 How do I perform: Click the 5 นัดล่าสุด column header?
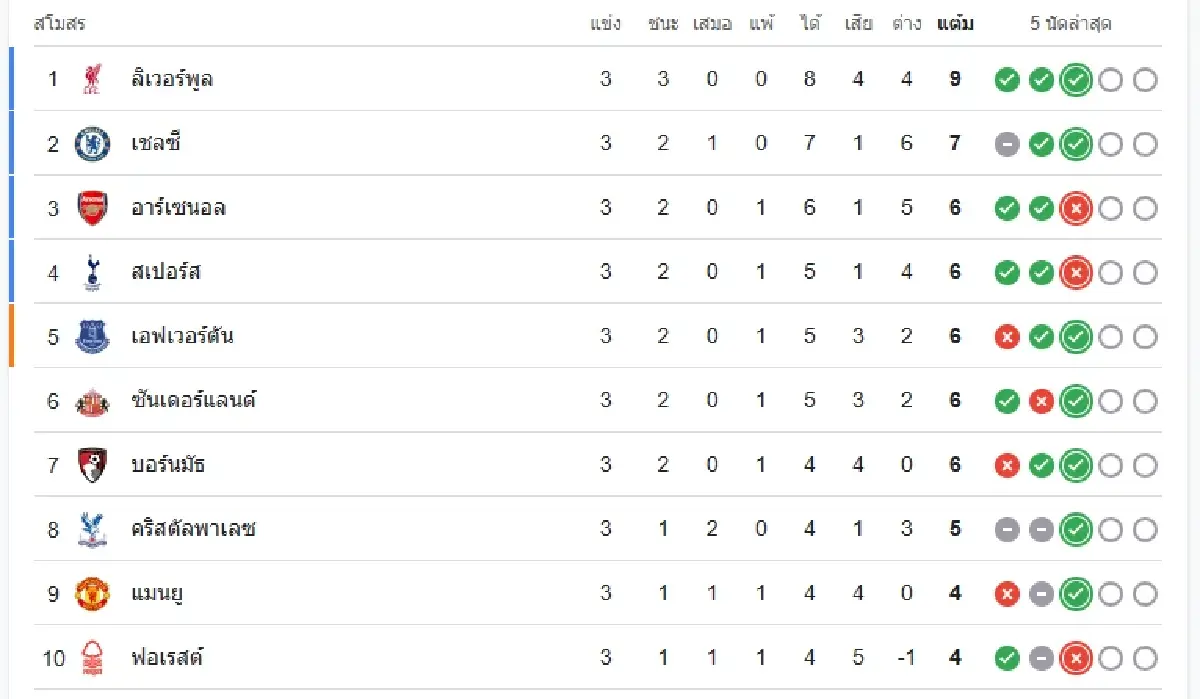pyautogui.click(x=1071, y=24)
